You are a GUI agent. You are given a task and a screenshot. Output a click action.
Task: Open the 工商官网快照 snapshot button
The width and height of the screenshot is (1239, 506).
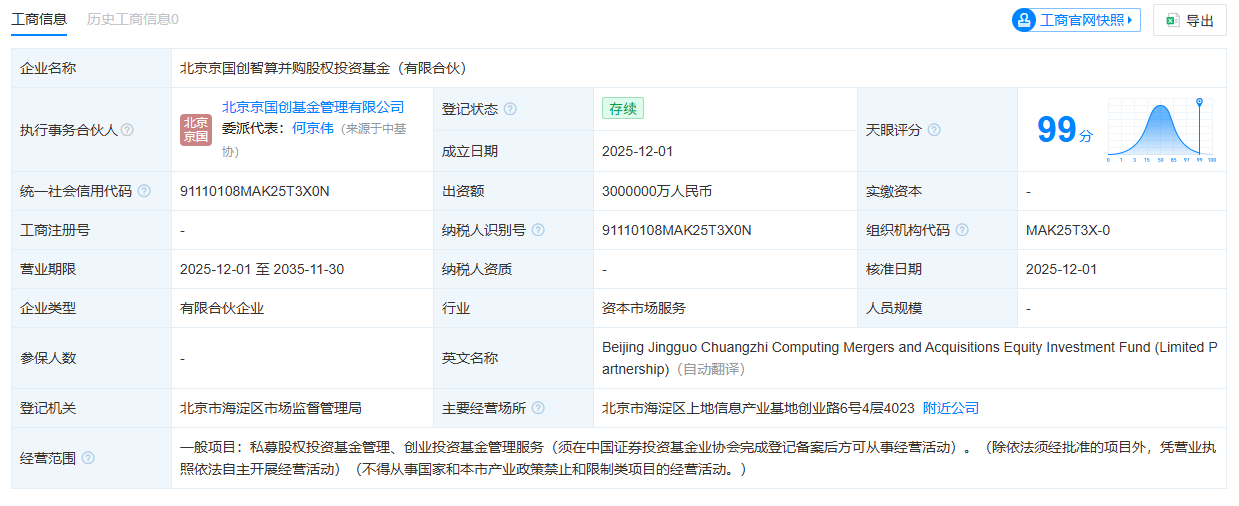click(1076, 20)
